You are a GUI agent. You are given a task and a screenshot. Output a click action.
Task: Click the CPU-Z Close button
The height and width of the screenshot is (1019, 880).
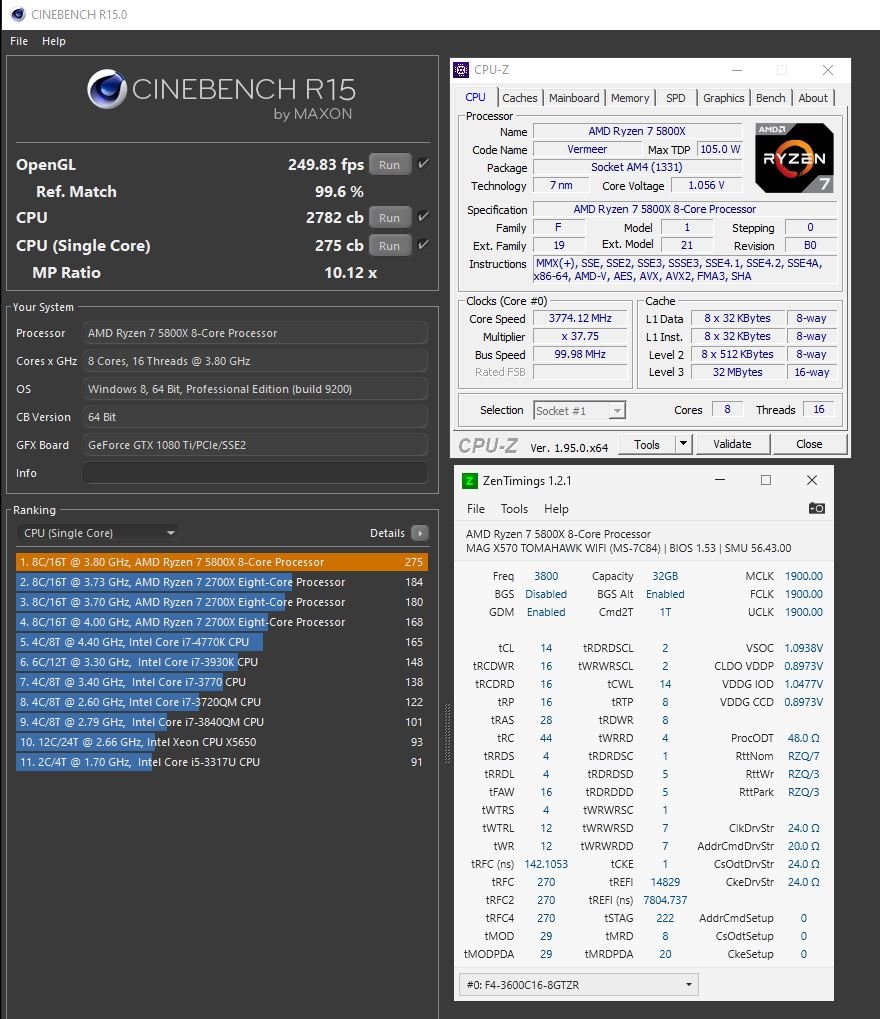[809, 445]
